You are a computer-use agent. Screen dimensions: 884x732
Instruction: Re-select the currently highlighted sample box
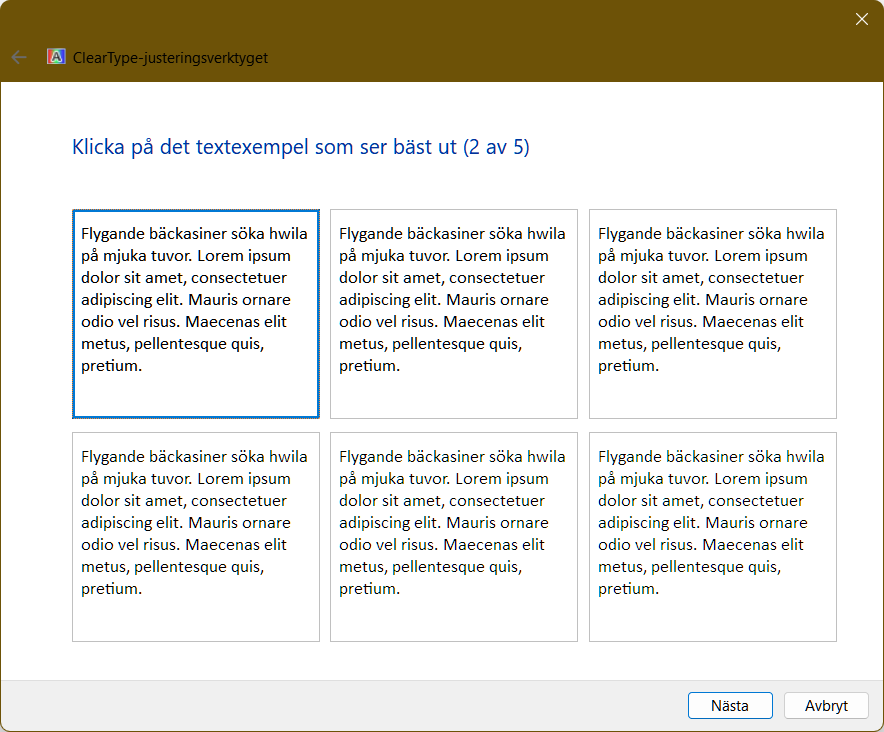tap(195, 312)
